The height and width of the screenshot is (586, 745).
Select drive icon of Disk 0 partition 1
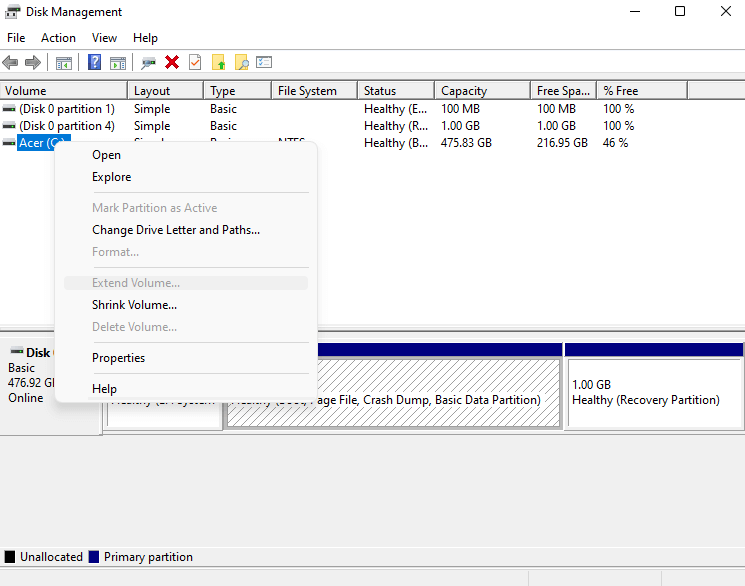coord(9,109)
